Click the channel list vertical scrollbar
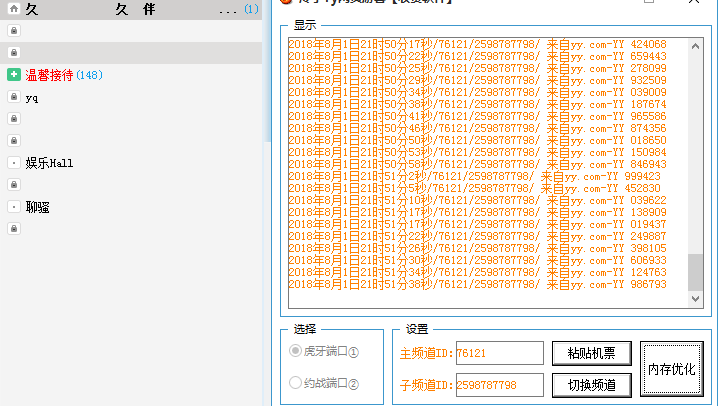Image resolution: width=718 pixels, height=406 pixels. click(x=267, y=69)
